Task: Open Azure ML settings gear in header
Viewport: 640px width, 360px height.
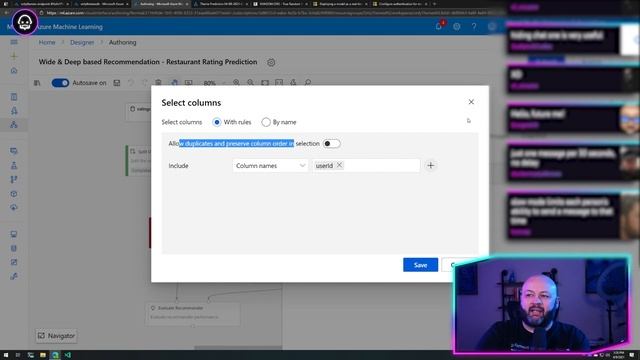Action: click(x=456, y=27)
